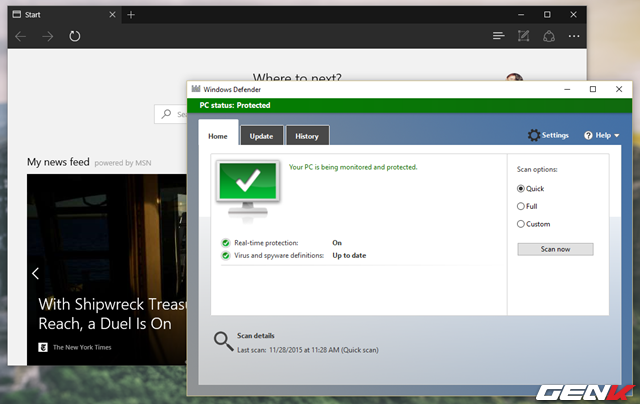Make a Web Note in Edge
The width and height of the screenshot is (640, 404).
tap(524, 36)
